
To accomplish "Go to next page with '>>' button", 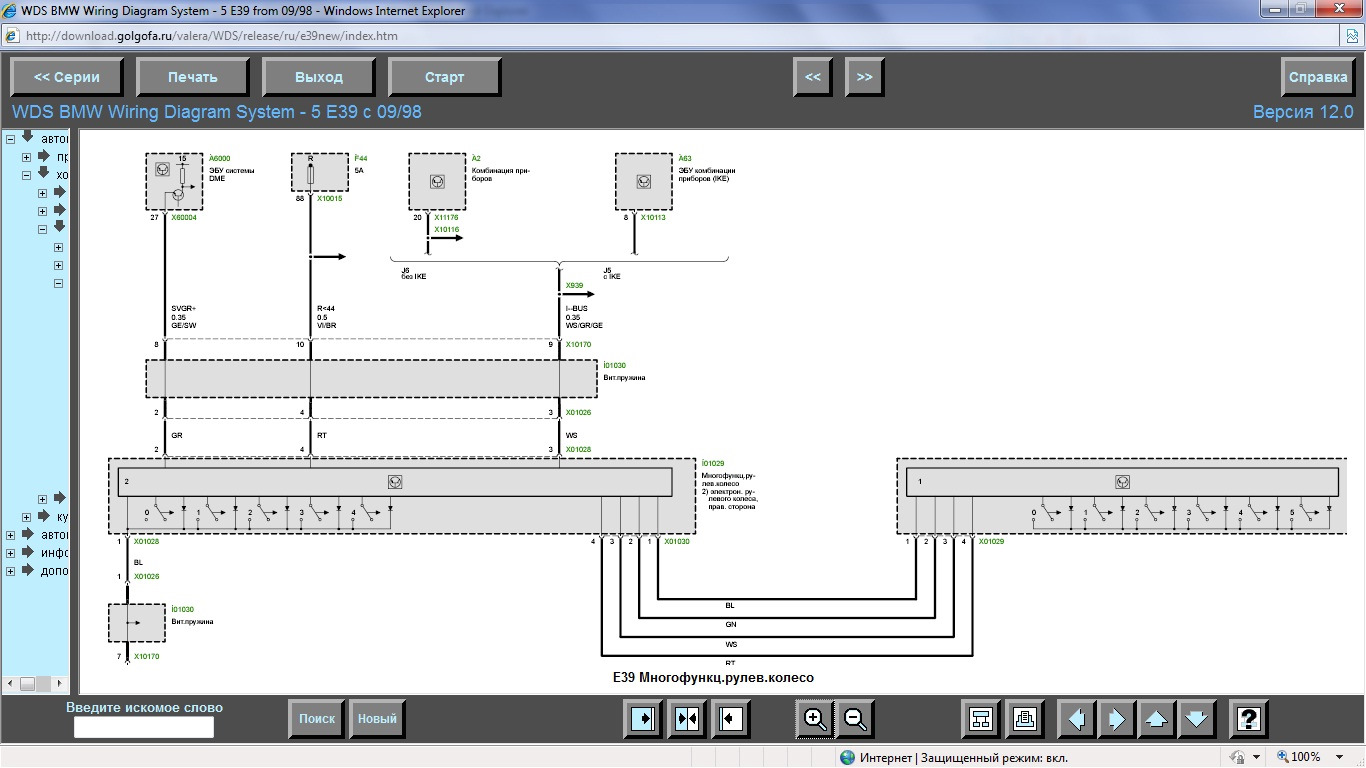I will [864, 77].
